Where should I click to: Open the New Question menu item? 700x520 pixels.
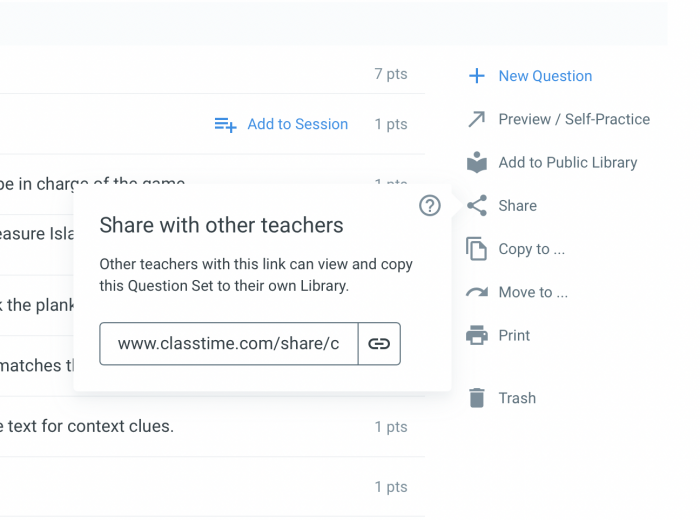pos(545,76)
